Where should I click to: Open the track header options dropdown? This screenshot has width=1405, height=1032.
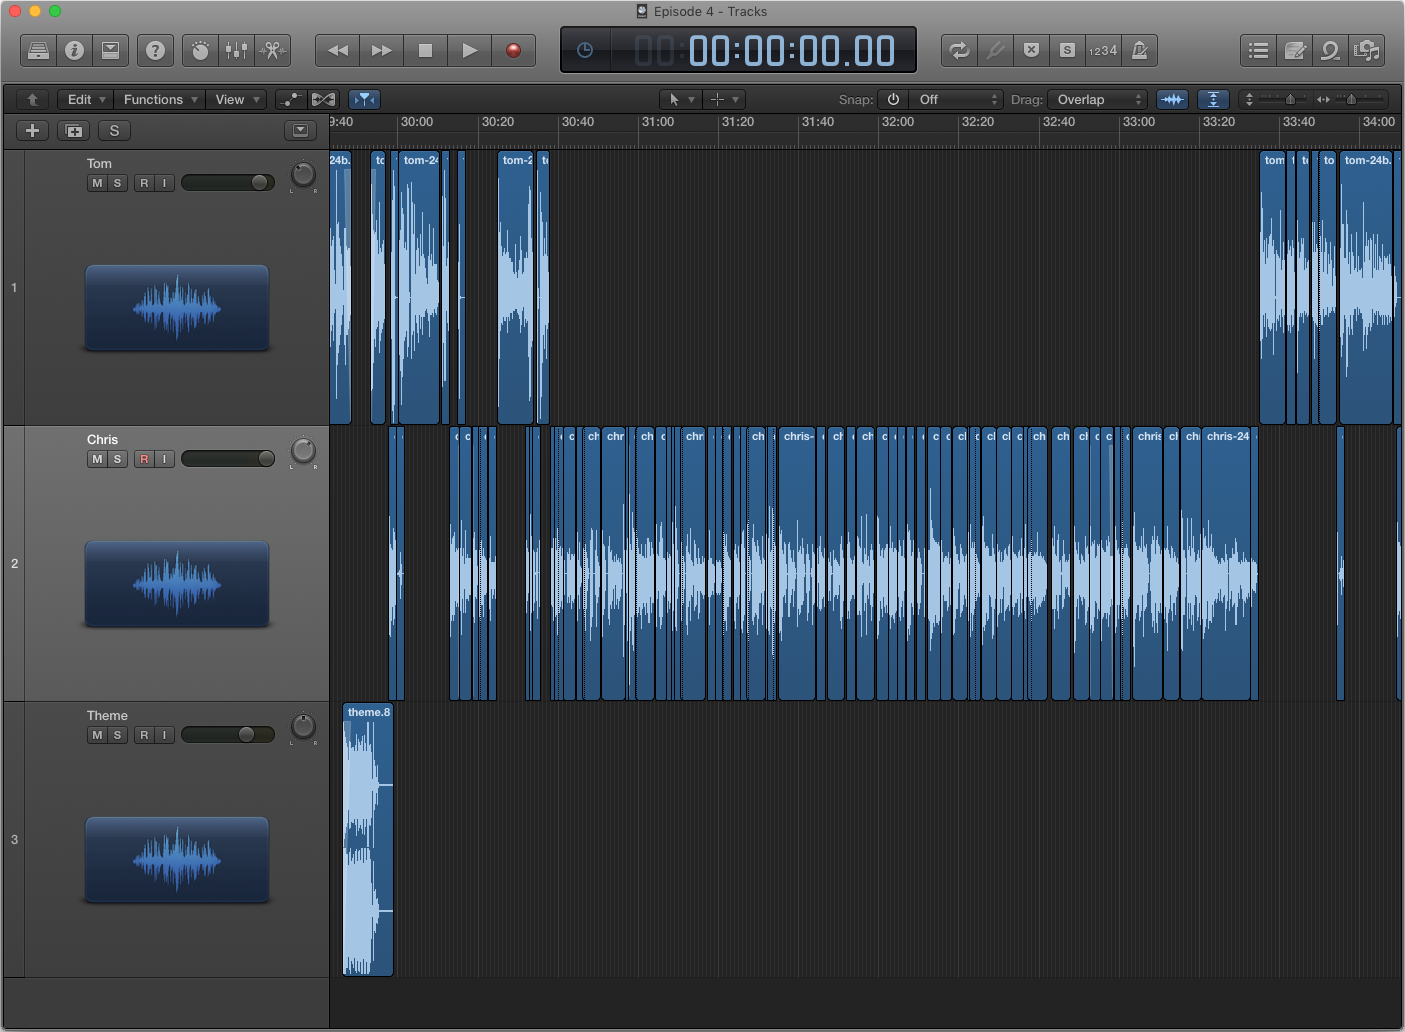coord(300,130)
